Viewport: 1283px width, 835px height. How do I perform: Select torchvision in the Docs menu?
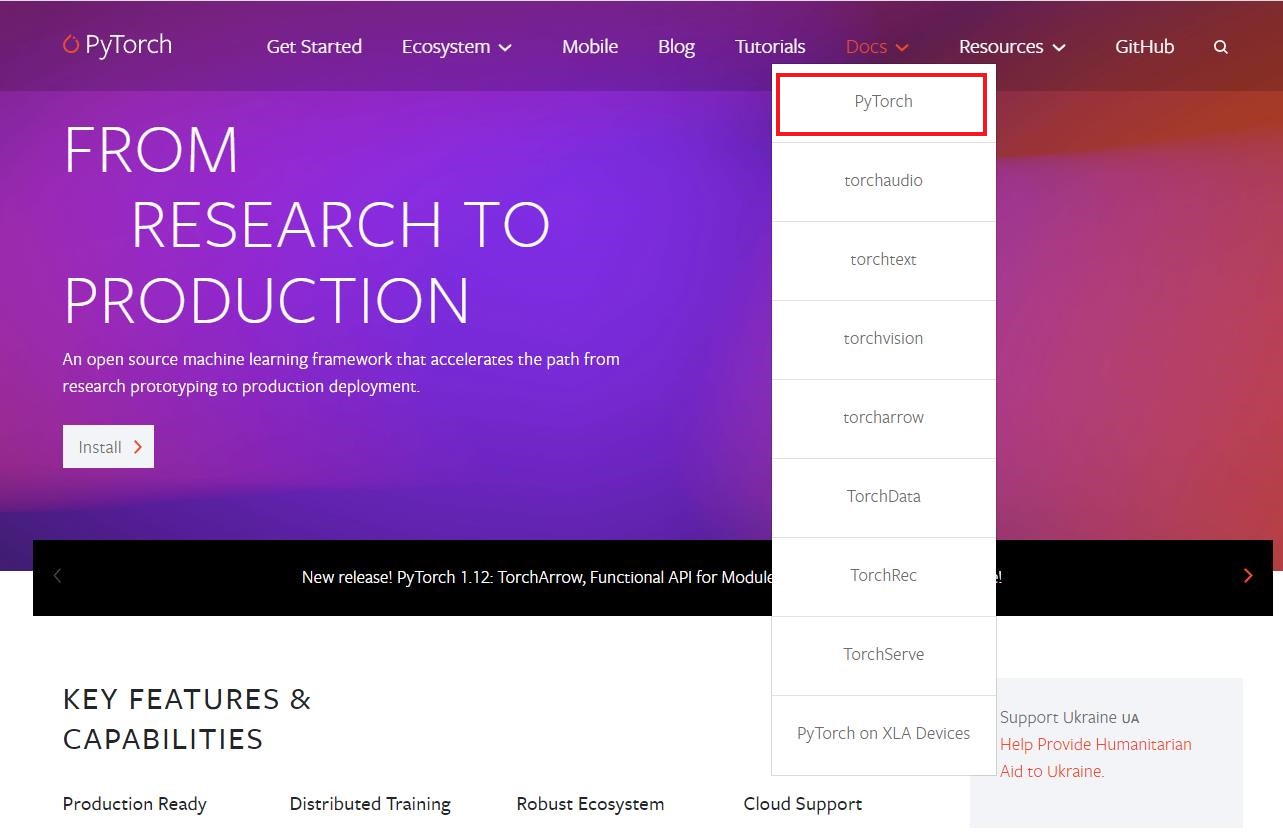(883, 339)
